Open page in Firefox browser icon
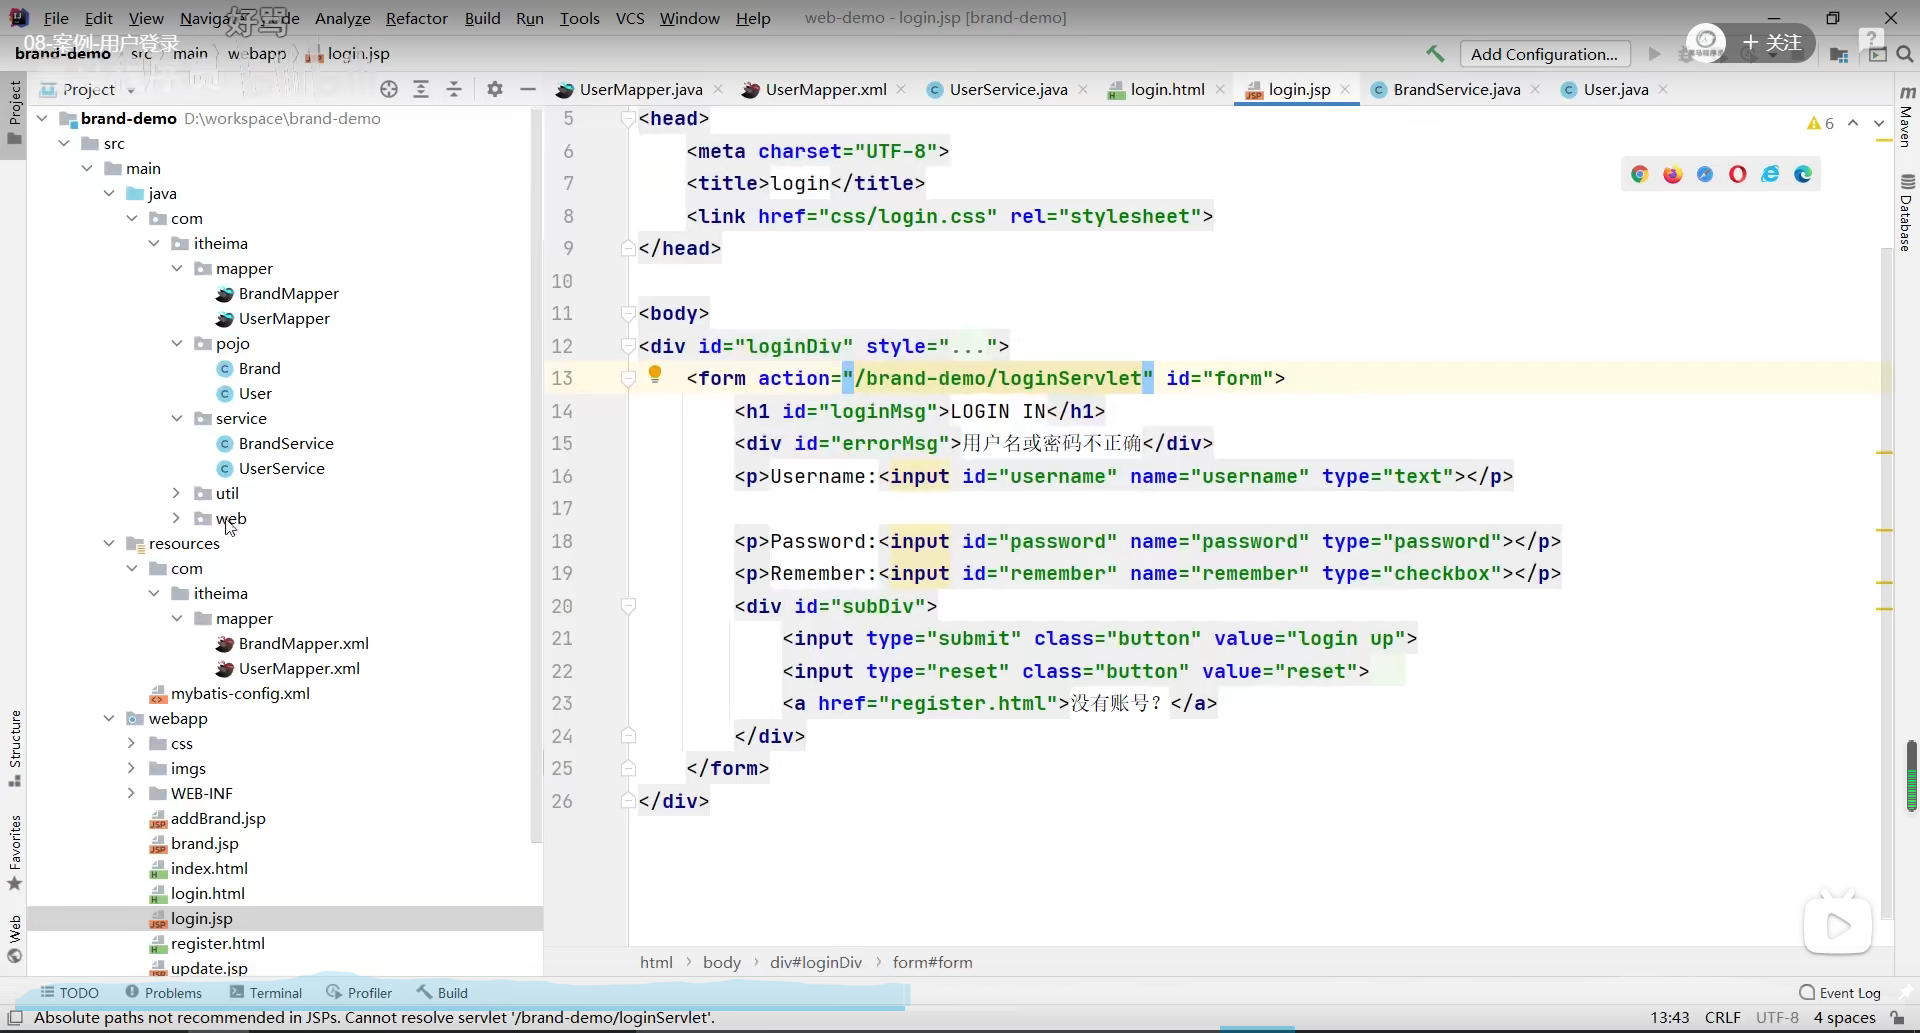This screenshot has width=1920, height=1033. (1672, 175)
